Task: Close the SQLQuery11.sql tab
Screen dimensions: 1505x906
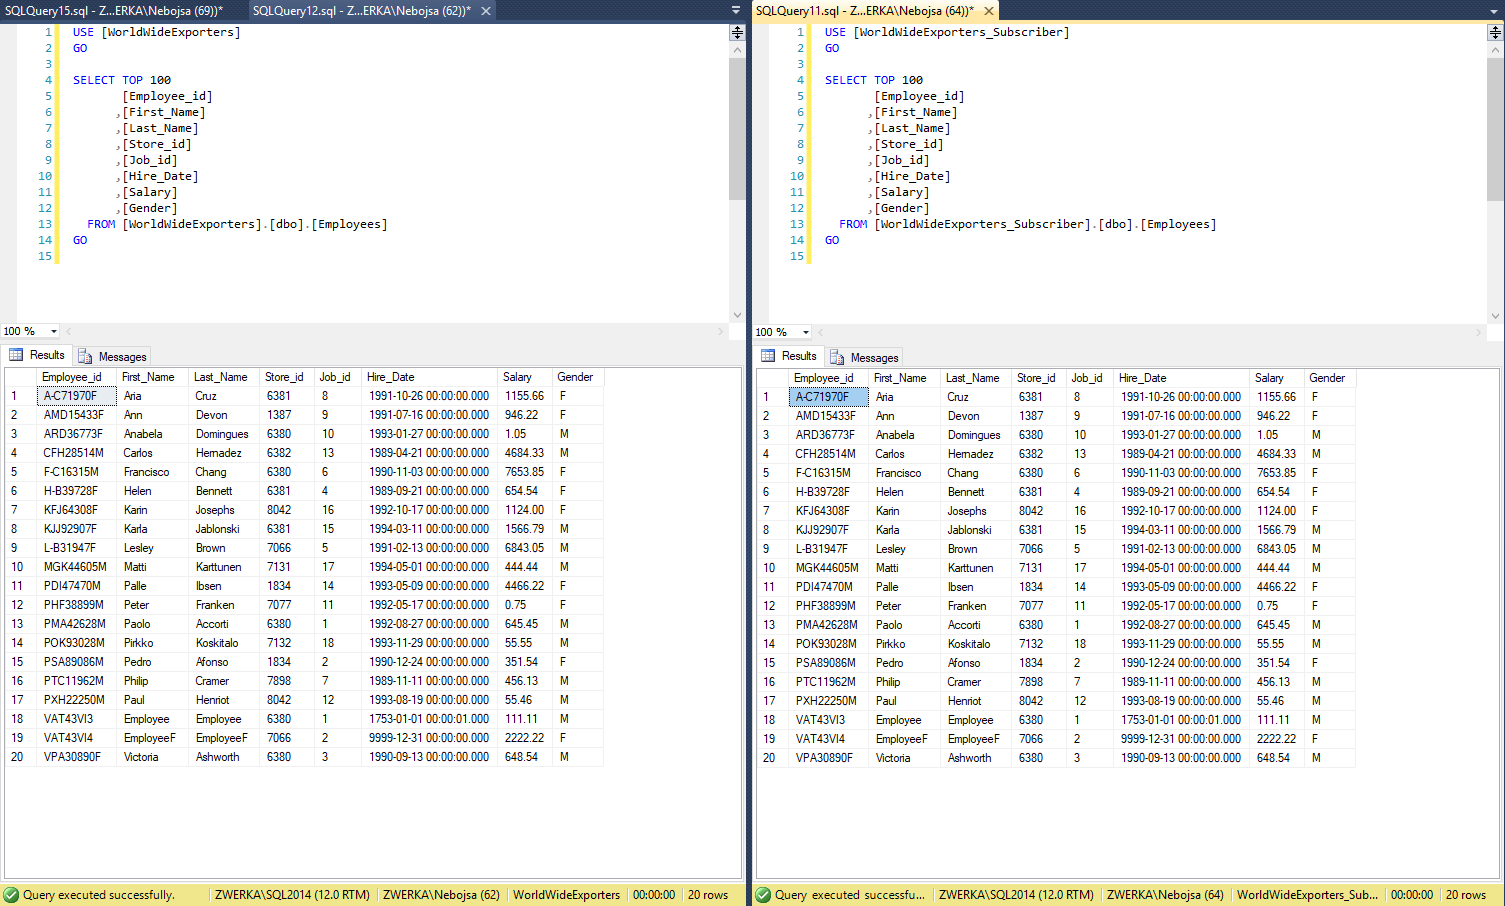Action: [989, 11]
